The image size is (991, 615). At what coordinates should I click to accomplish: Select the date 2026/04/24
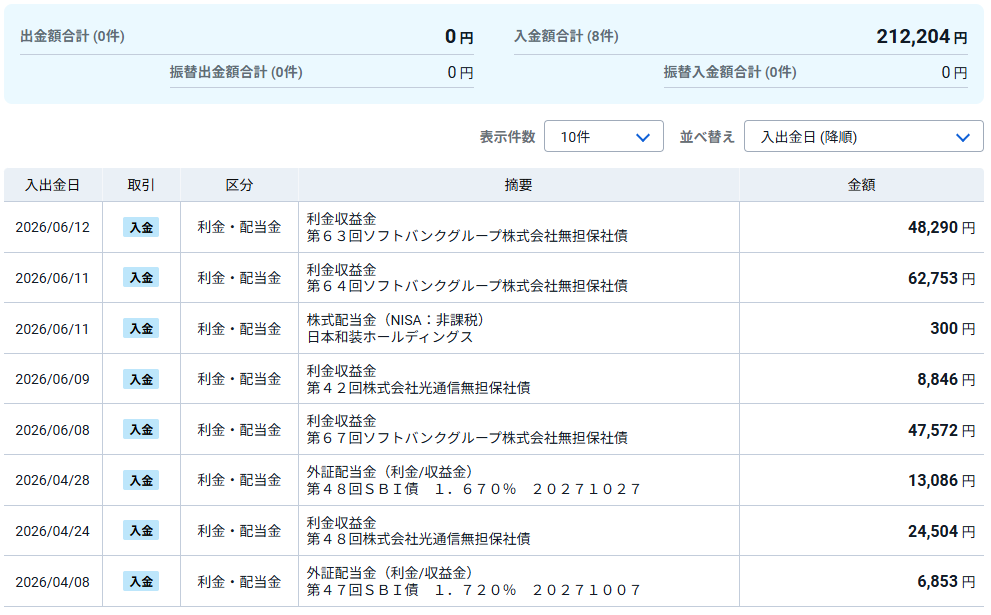tap(52, 531)
